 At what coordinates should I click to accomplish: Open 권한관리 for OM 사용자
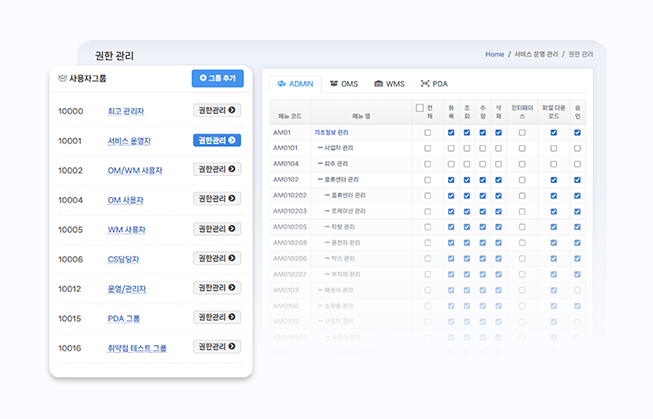pos(217,199)
